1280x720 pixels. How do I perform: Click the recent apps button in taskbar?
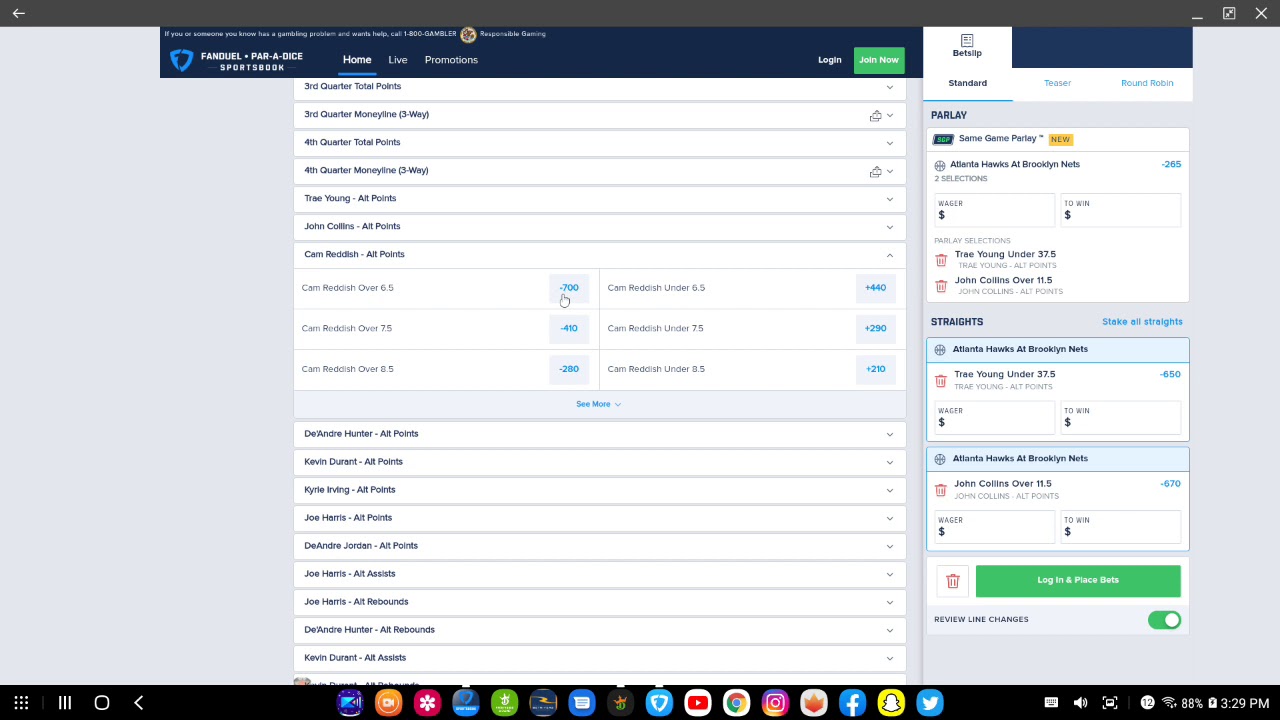pyautogui.click(x=64, y=703)
